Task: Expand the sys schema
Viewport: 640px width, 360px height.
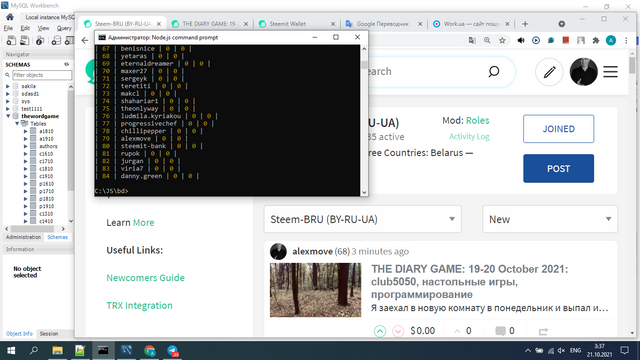Action: (x=8, y=101)
